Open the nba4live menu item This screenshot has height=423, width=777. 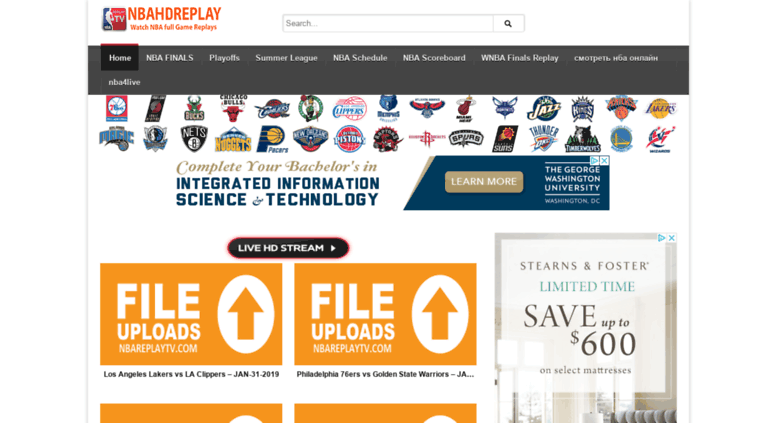[124, 82]
